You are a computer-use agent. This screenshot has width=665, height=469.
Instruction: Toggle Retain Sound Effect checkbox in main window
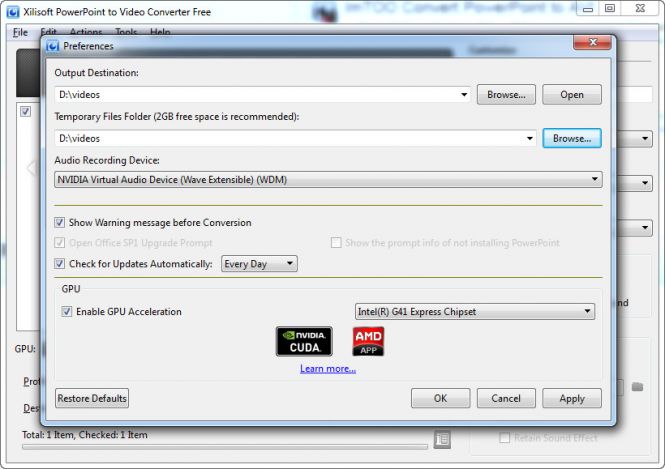[x=505, y=438]
